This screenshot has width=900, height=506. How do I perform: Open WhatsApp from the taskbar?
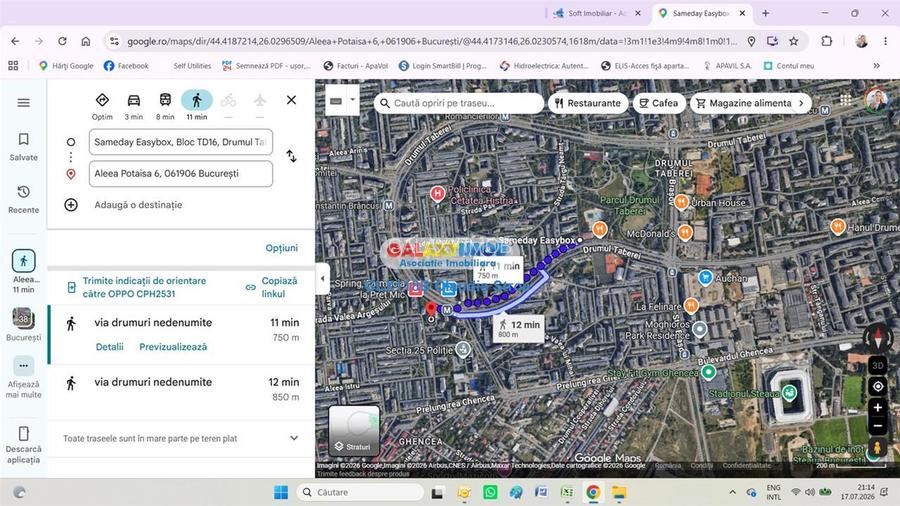click(x=490, y=492)
